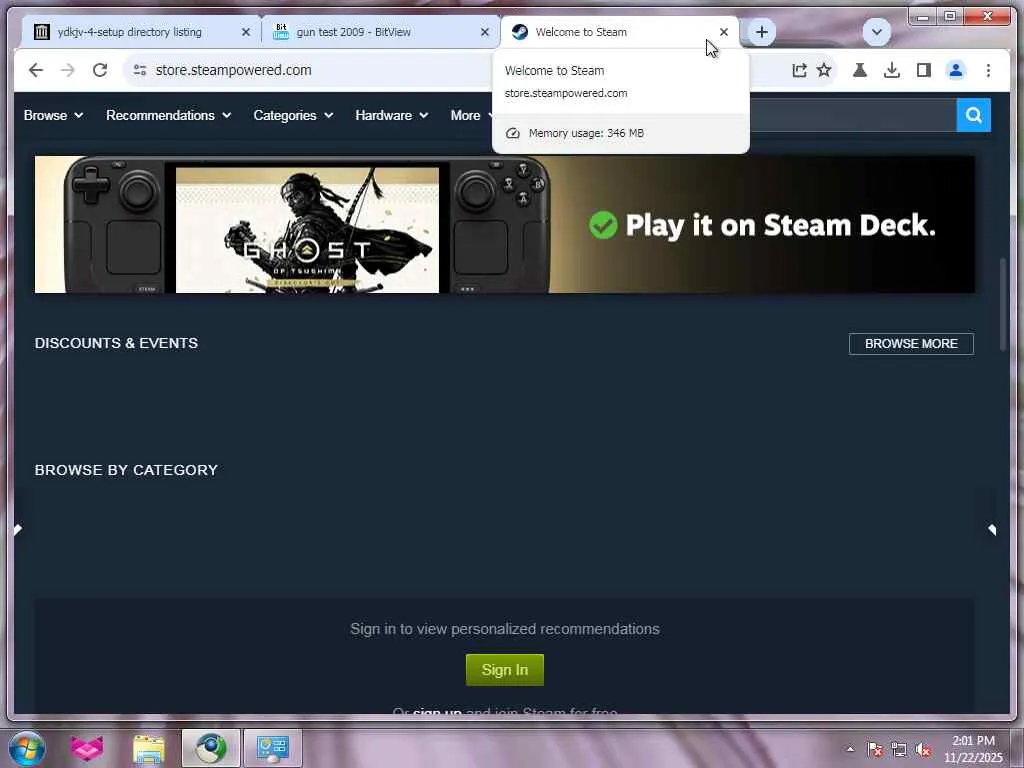Image resolution: width=1024 pixels, height=768 pixels.
Task: Expand the Hardware menu
Action: click(392, 116)
